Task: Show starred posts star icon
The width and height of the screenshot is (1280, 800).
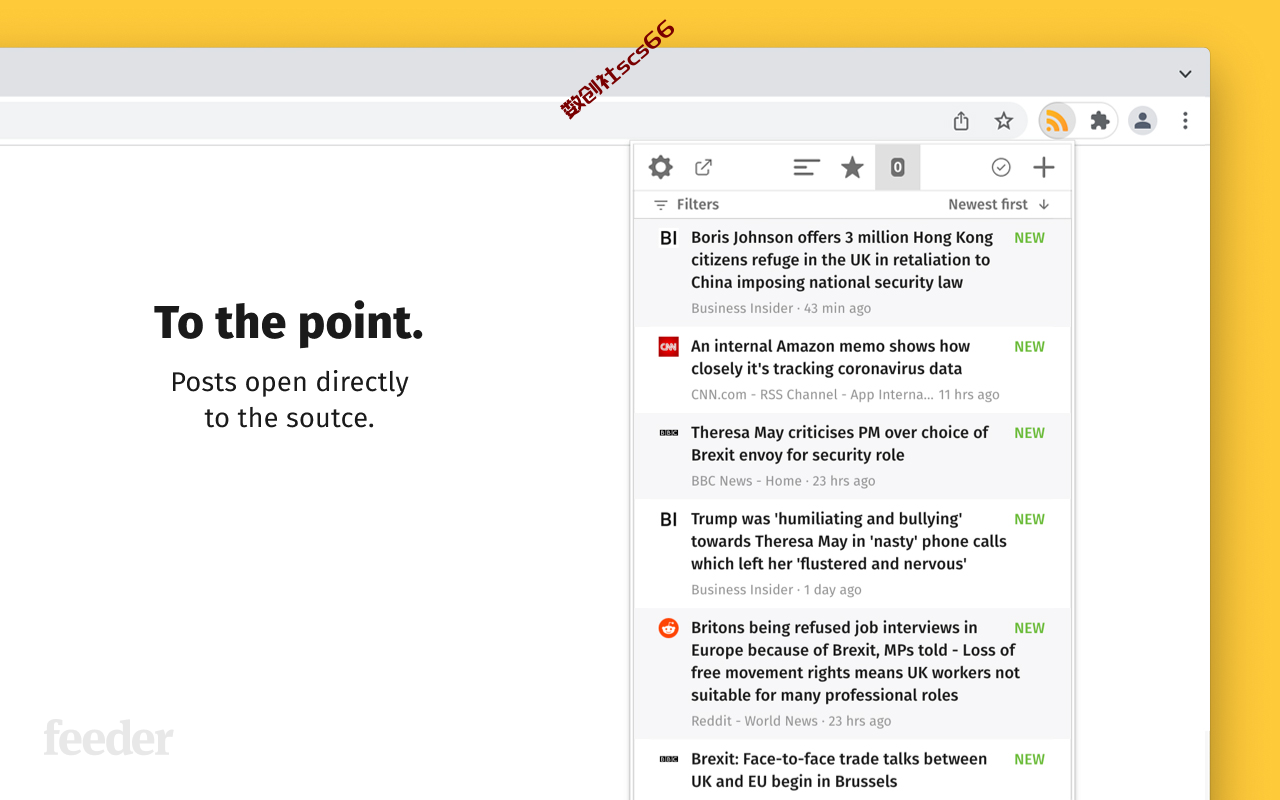Action: pyautogui.click(x=852, y=167)
